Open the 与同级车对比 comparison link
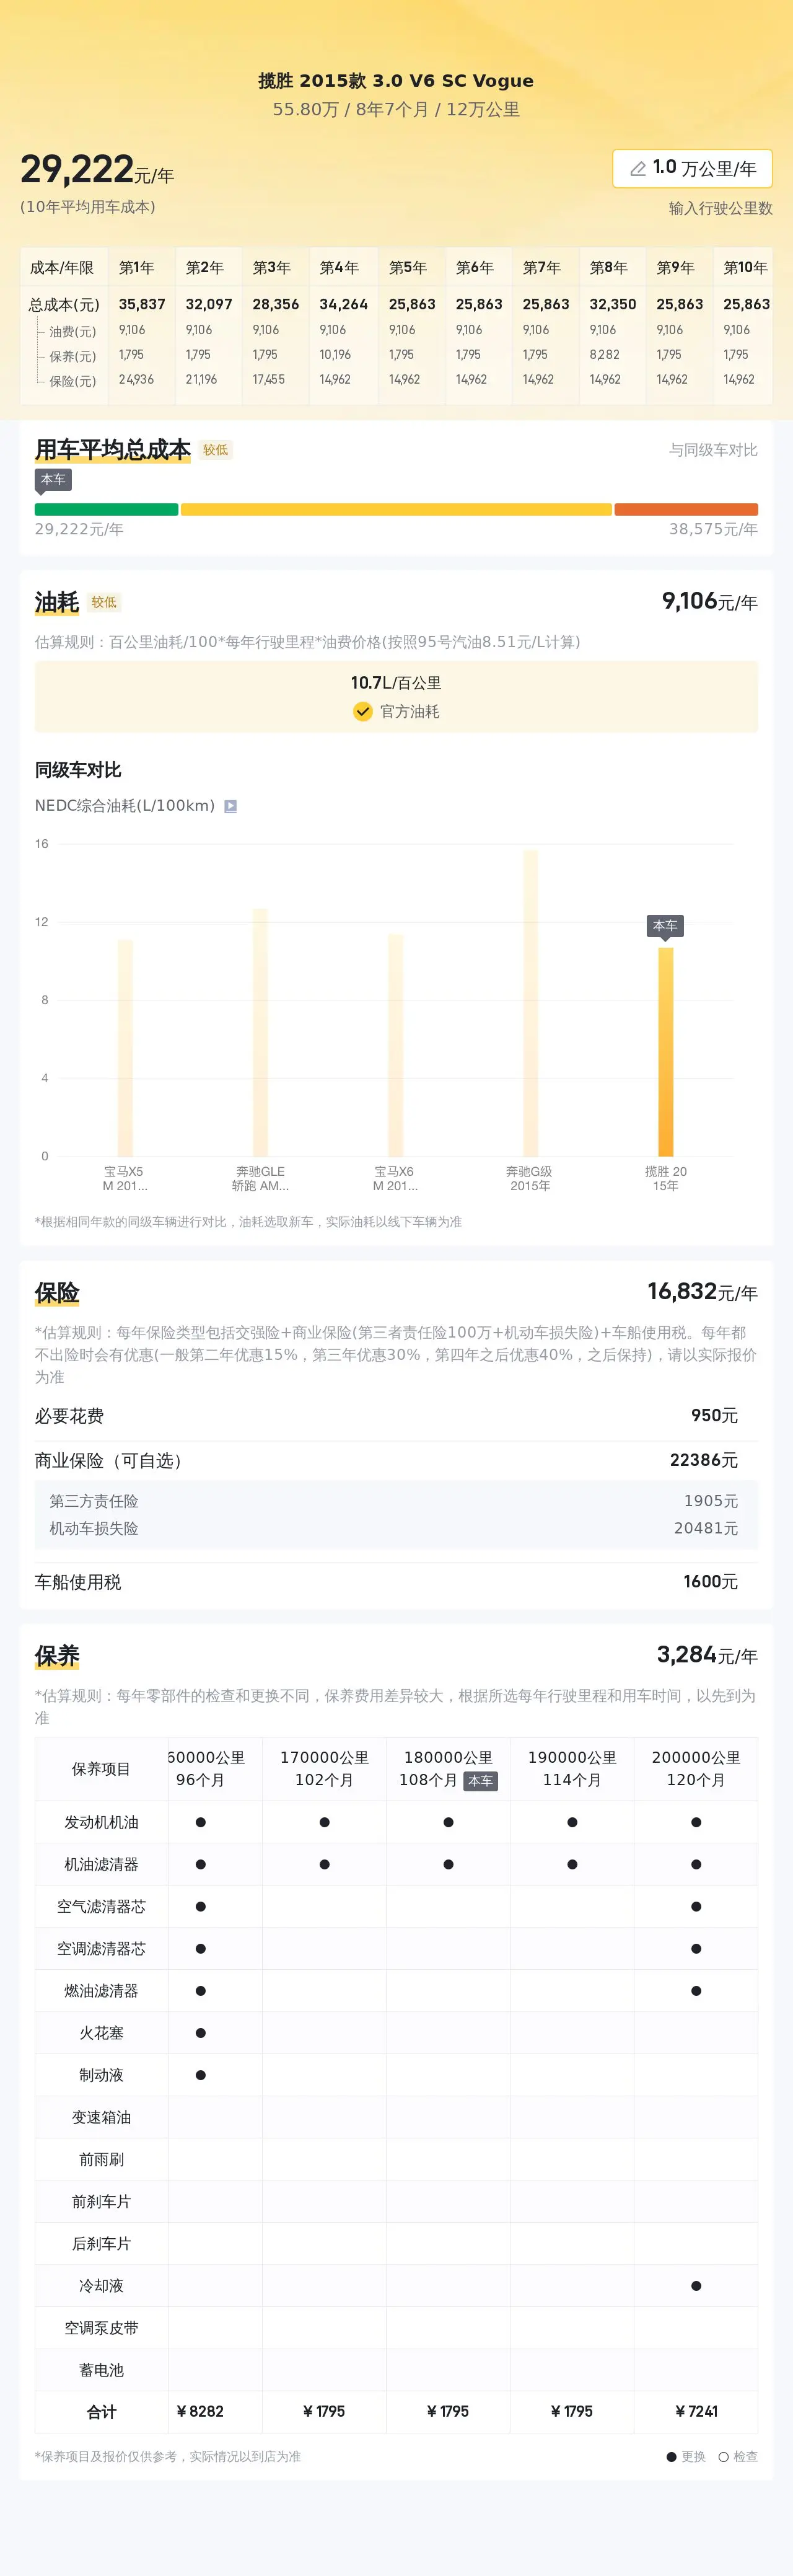This screenshot has height=2576, width=793. point(713,450)
